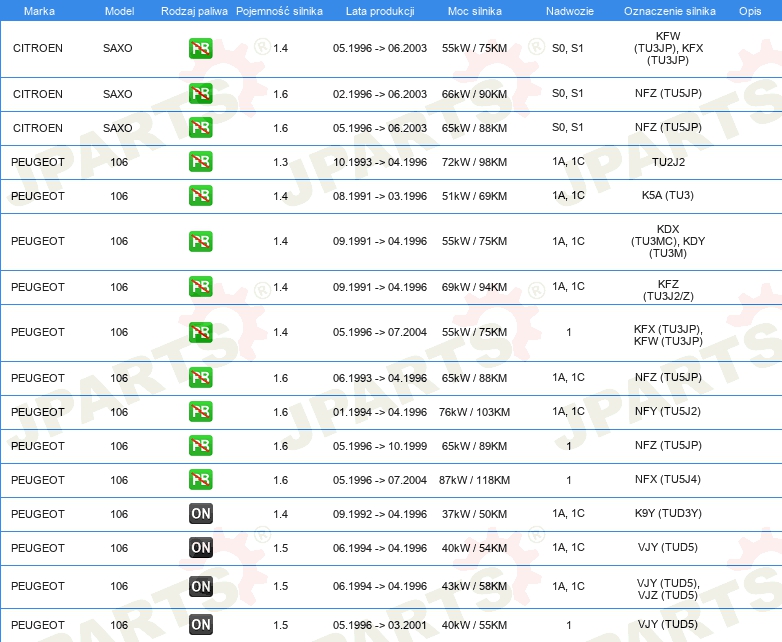Image resolution: width=782 pixels, height=642 pixels.
Task: Select the Pojemność silnika header
Action: (x=279, y=11)
